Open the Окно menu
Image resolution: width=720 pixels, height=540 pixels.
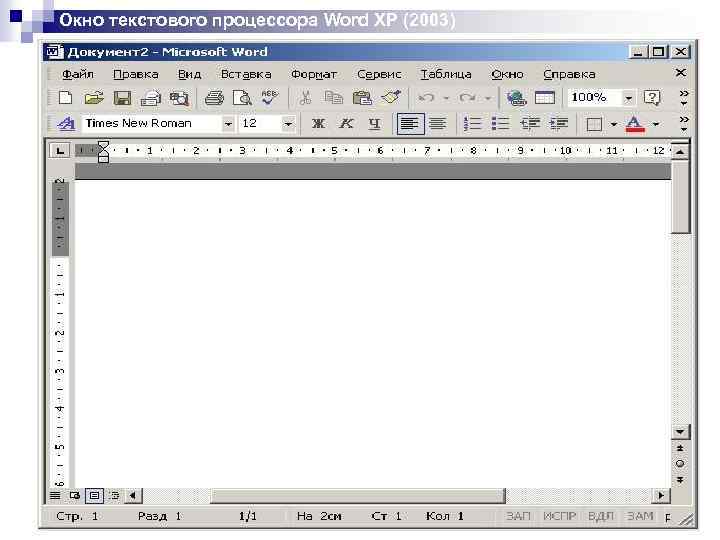point(507,74)
